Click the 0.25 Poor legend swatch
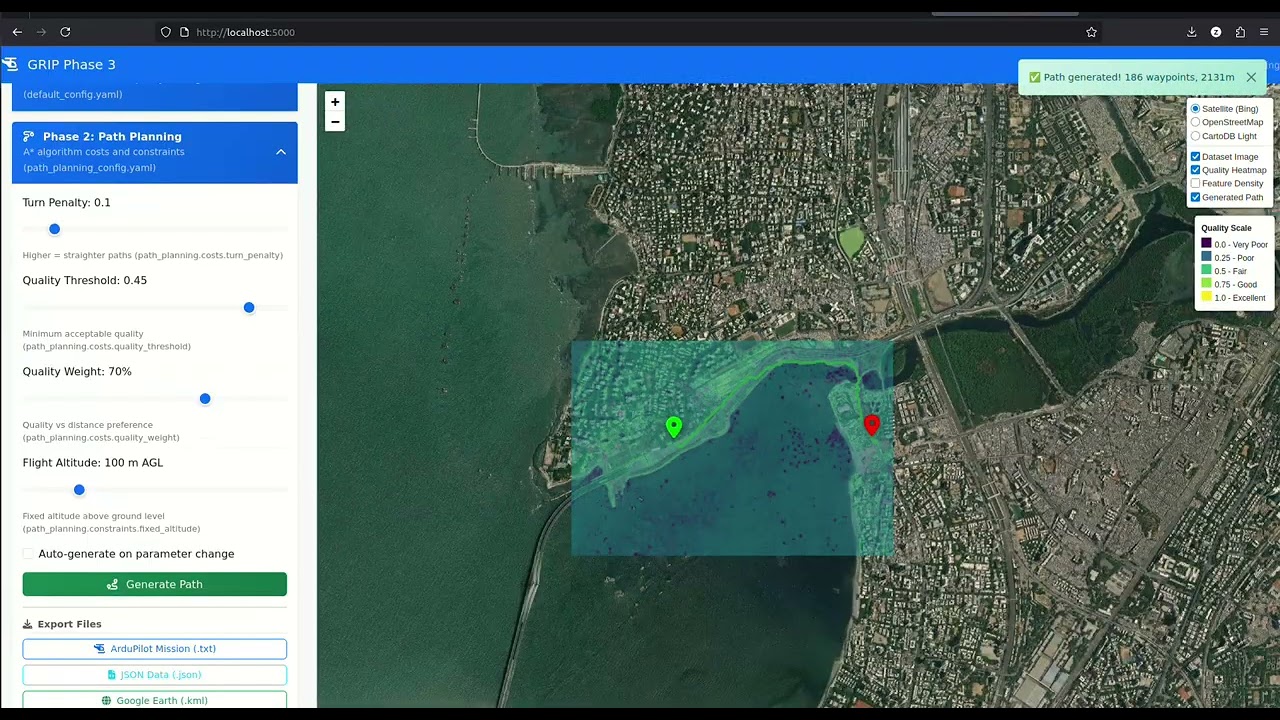This screenshot has height=720, width=1280. 1206,257
